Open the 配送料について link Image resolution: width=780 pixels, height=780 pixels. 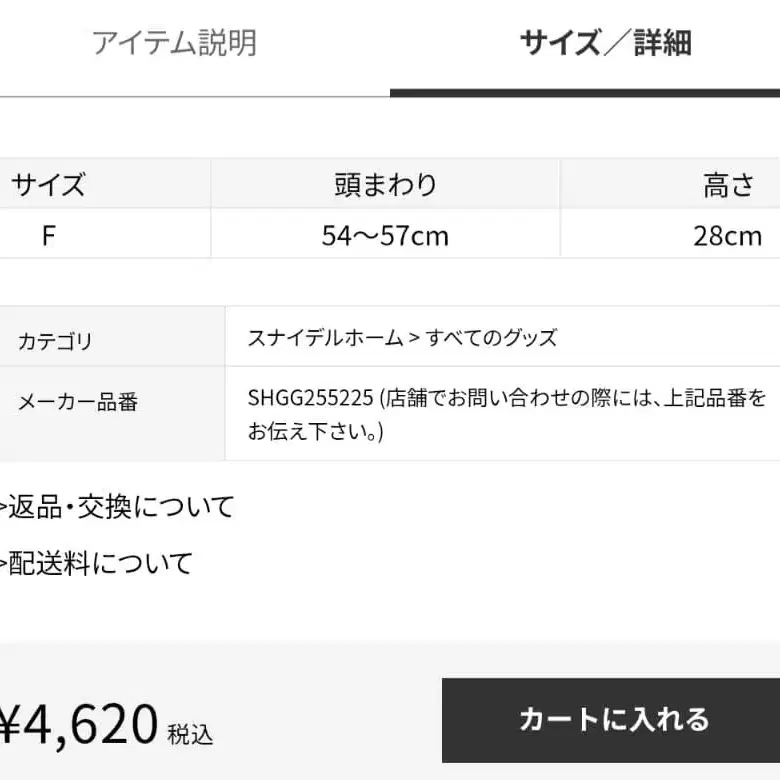click(101, 563)
